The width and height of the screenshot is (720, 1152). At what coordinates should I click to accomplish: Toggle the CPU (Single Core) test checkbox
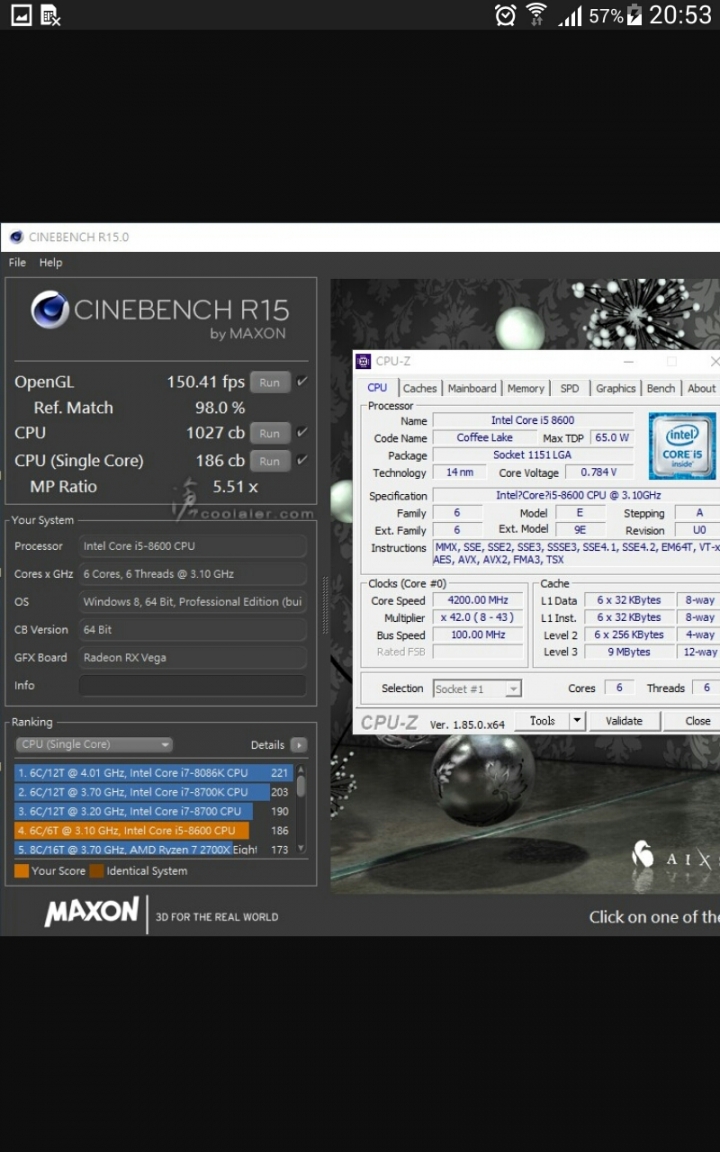[x=302, y=460]
